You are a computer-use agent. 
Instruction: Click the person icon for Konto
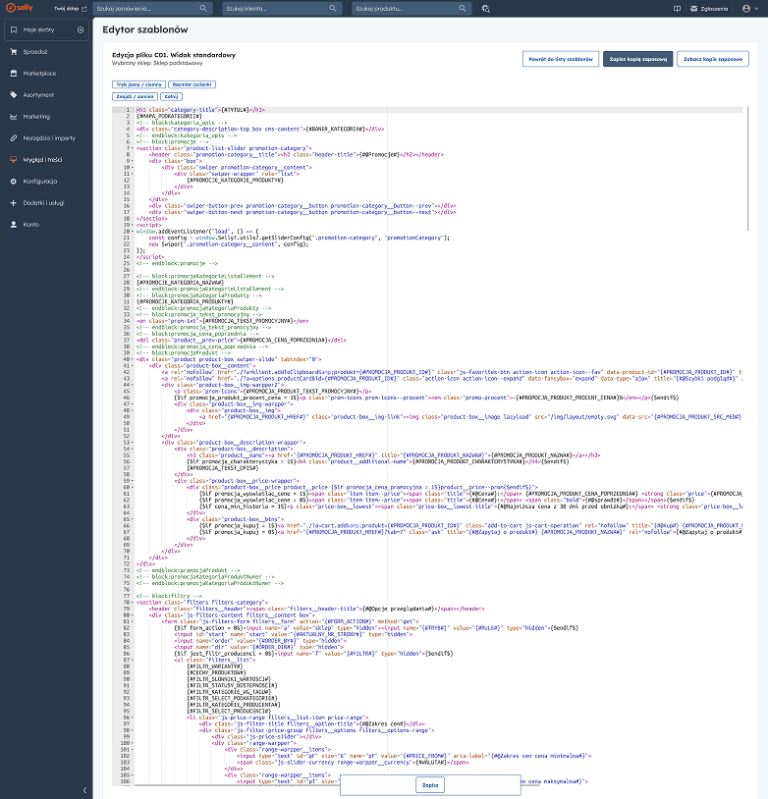pos(14,224)
